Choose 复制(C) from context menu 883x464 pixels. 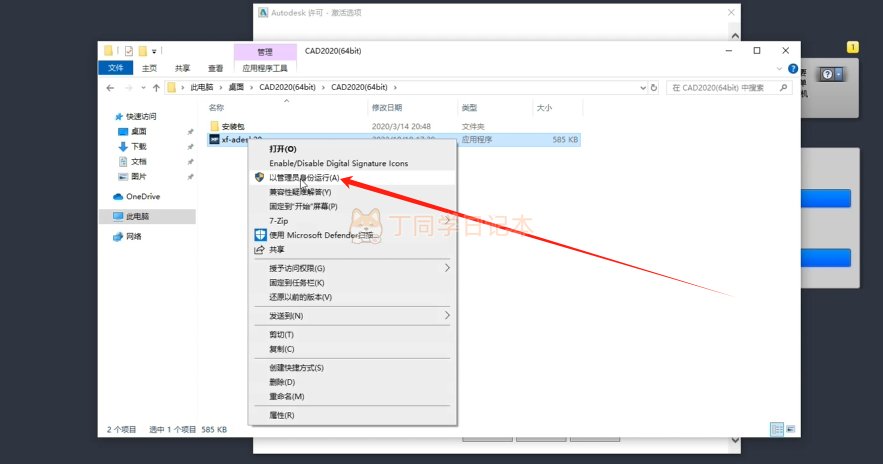point(282,349)
